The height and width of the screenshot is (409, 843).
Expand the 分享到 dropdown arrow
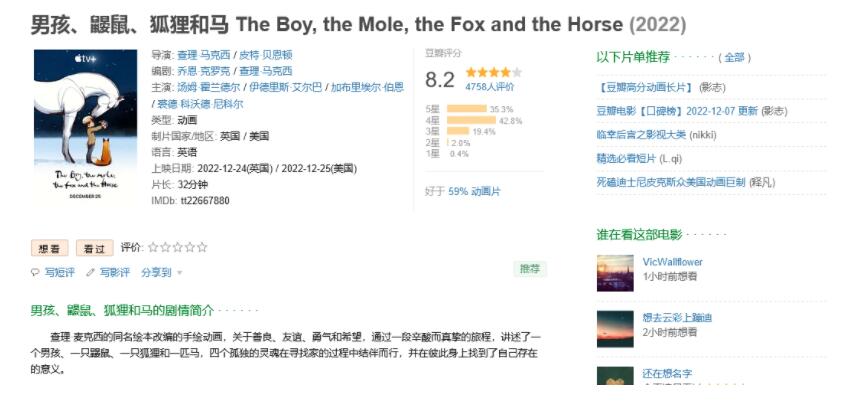(x=180, y=273)
